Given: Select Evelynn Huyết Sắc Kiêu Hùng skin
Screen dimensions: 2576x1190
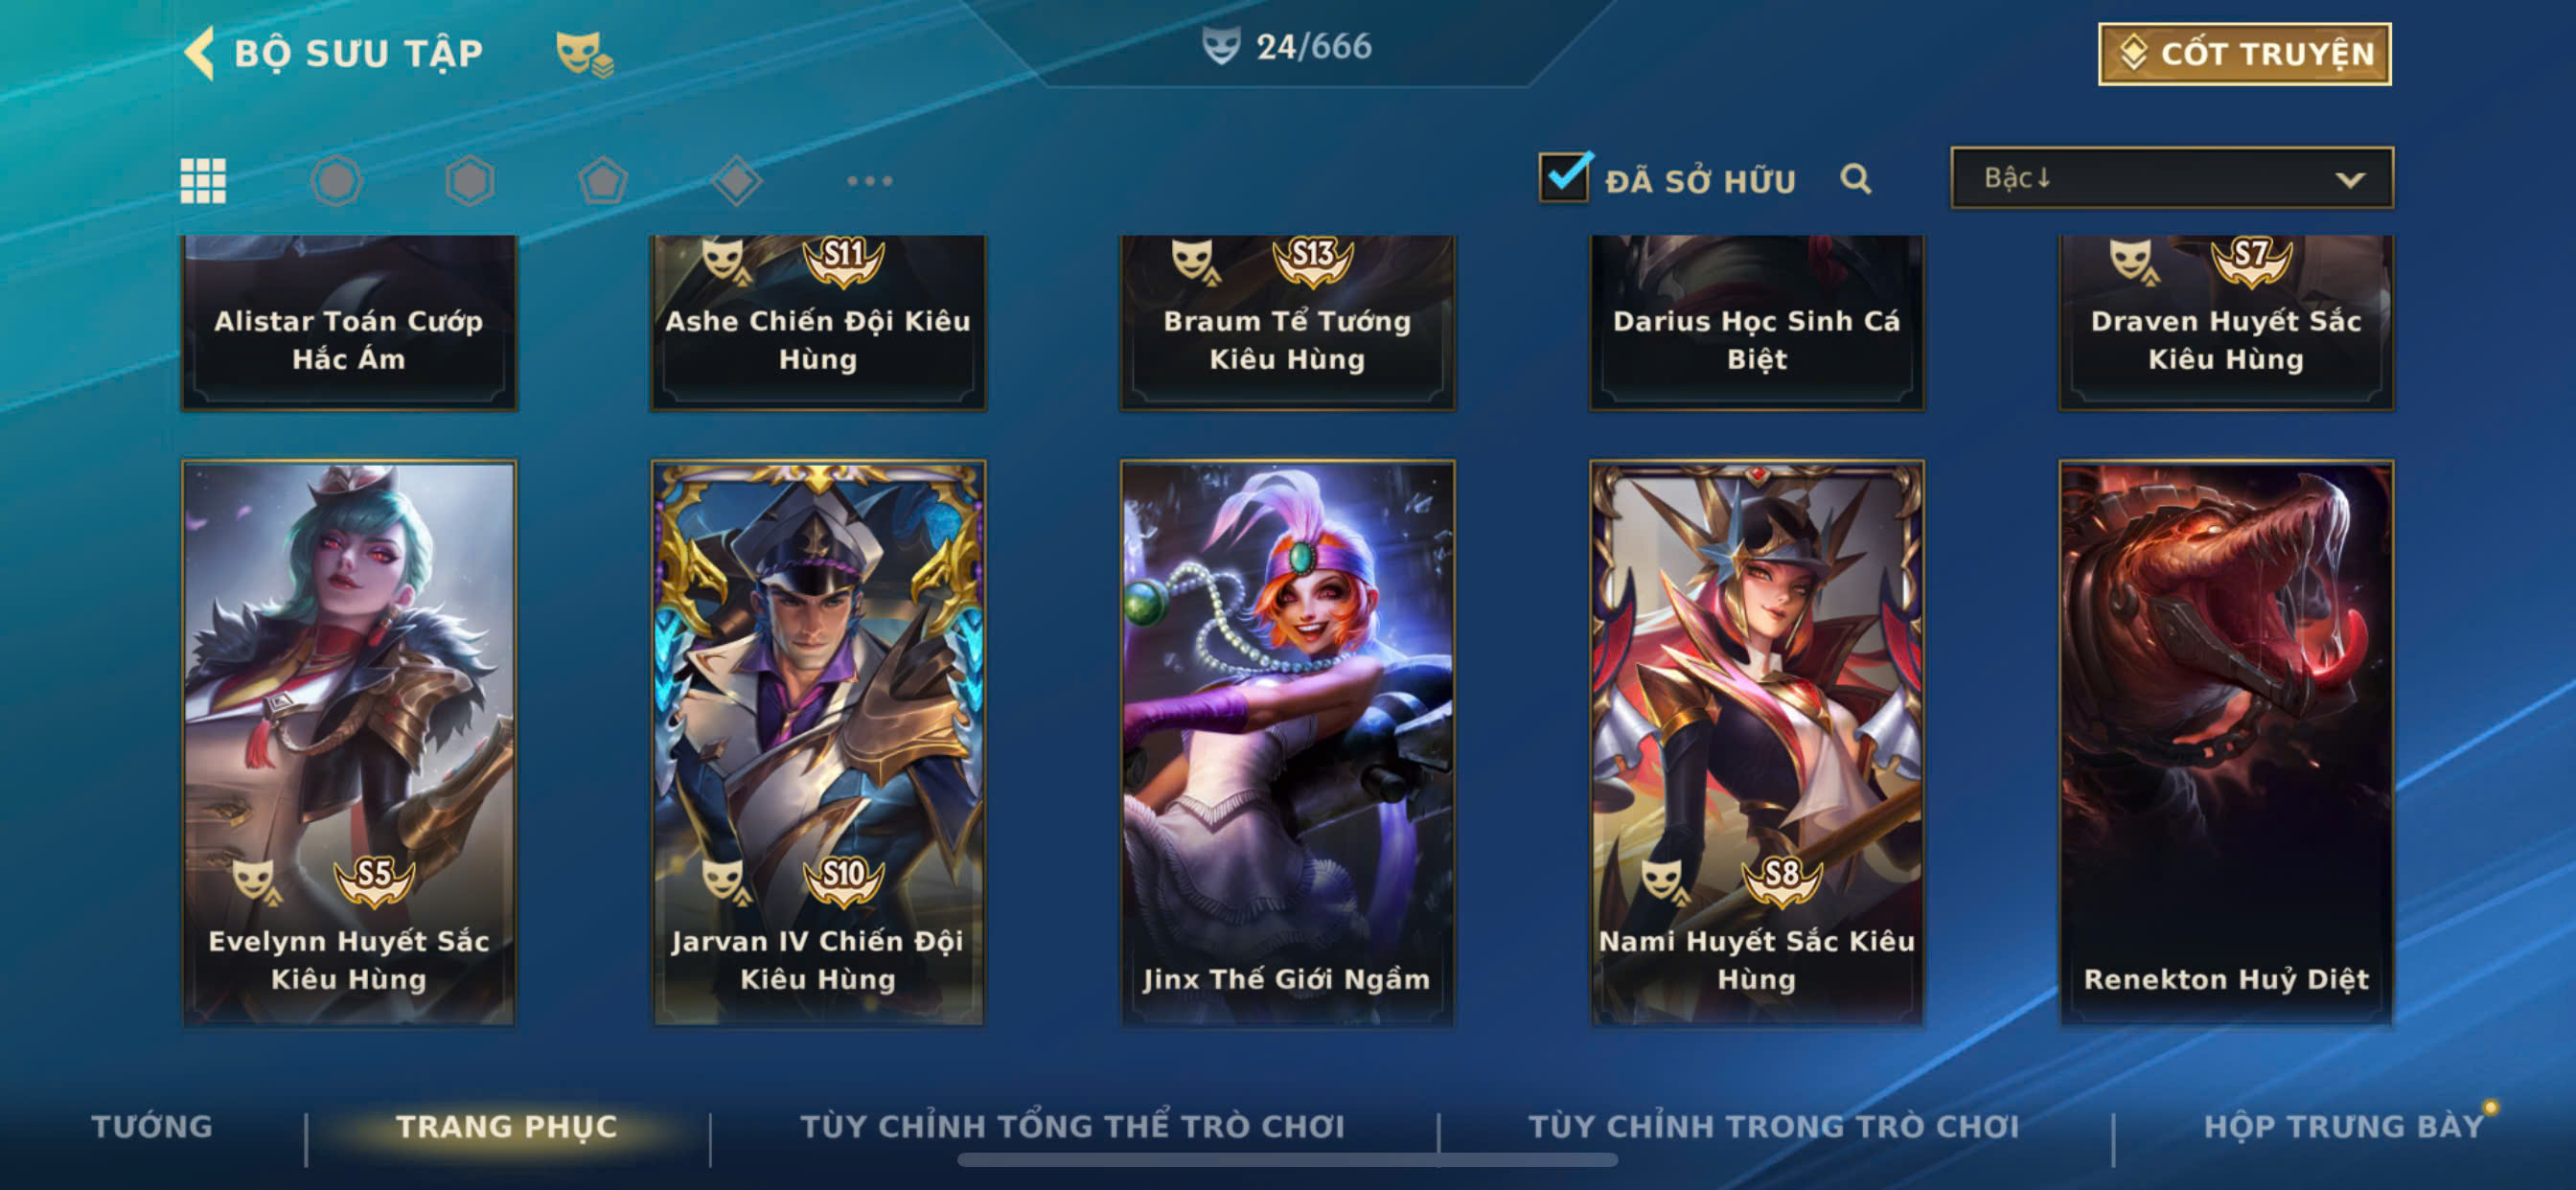Looking at the screenshot, I should click(349, 742).
